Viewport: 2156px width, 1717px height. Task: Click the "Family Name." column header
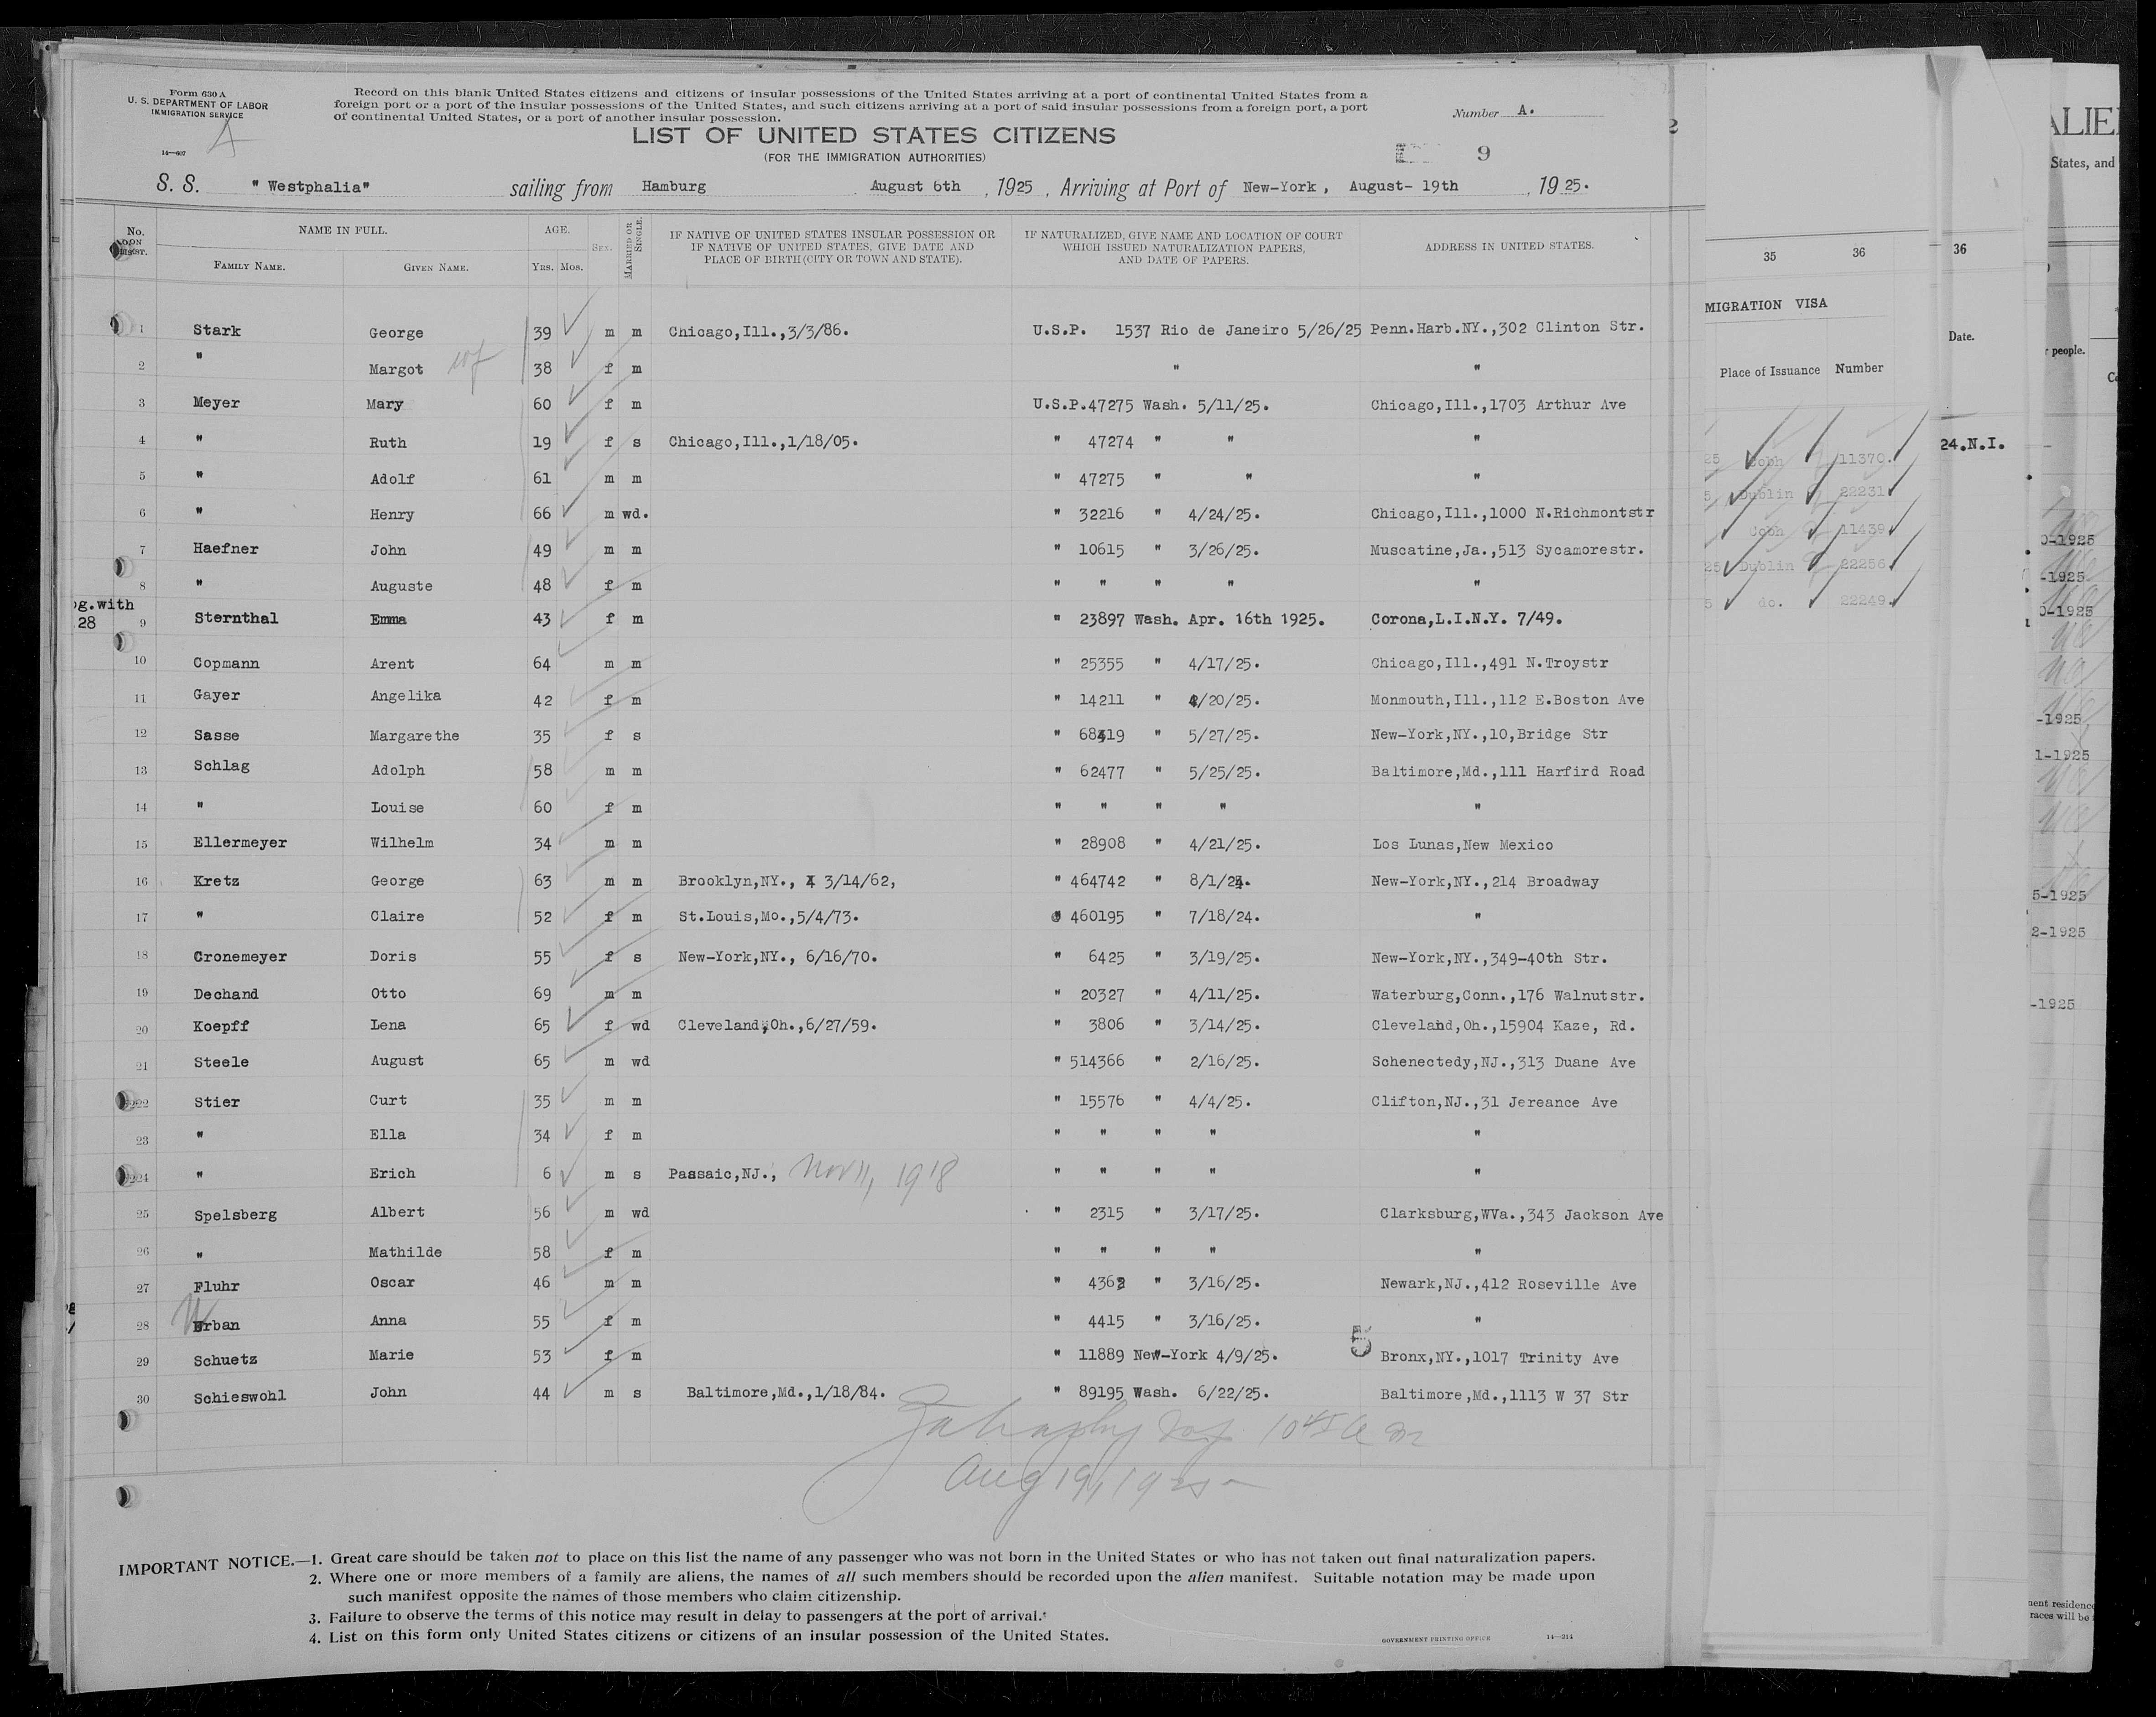click(249, 267)
